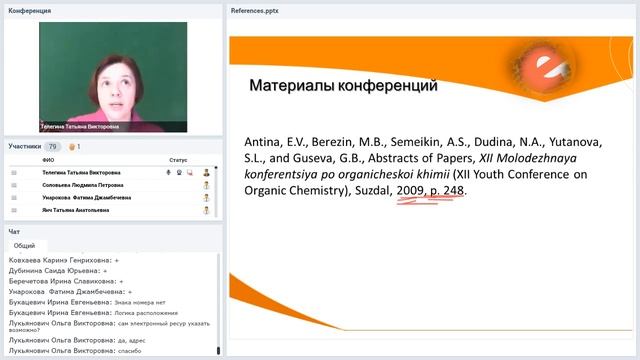Screen dimensions: 640x360
Task: Click chat message from Ковхаева Каринэ Генриховна
Action: (64, 260)
